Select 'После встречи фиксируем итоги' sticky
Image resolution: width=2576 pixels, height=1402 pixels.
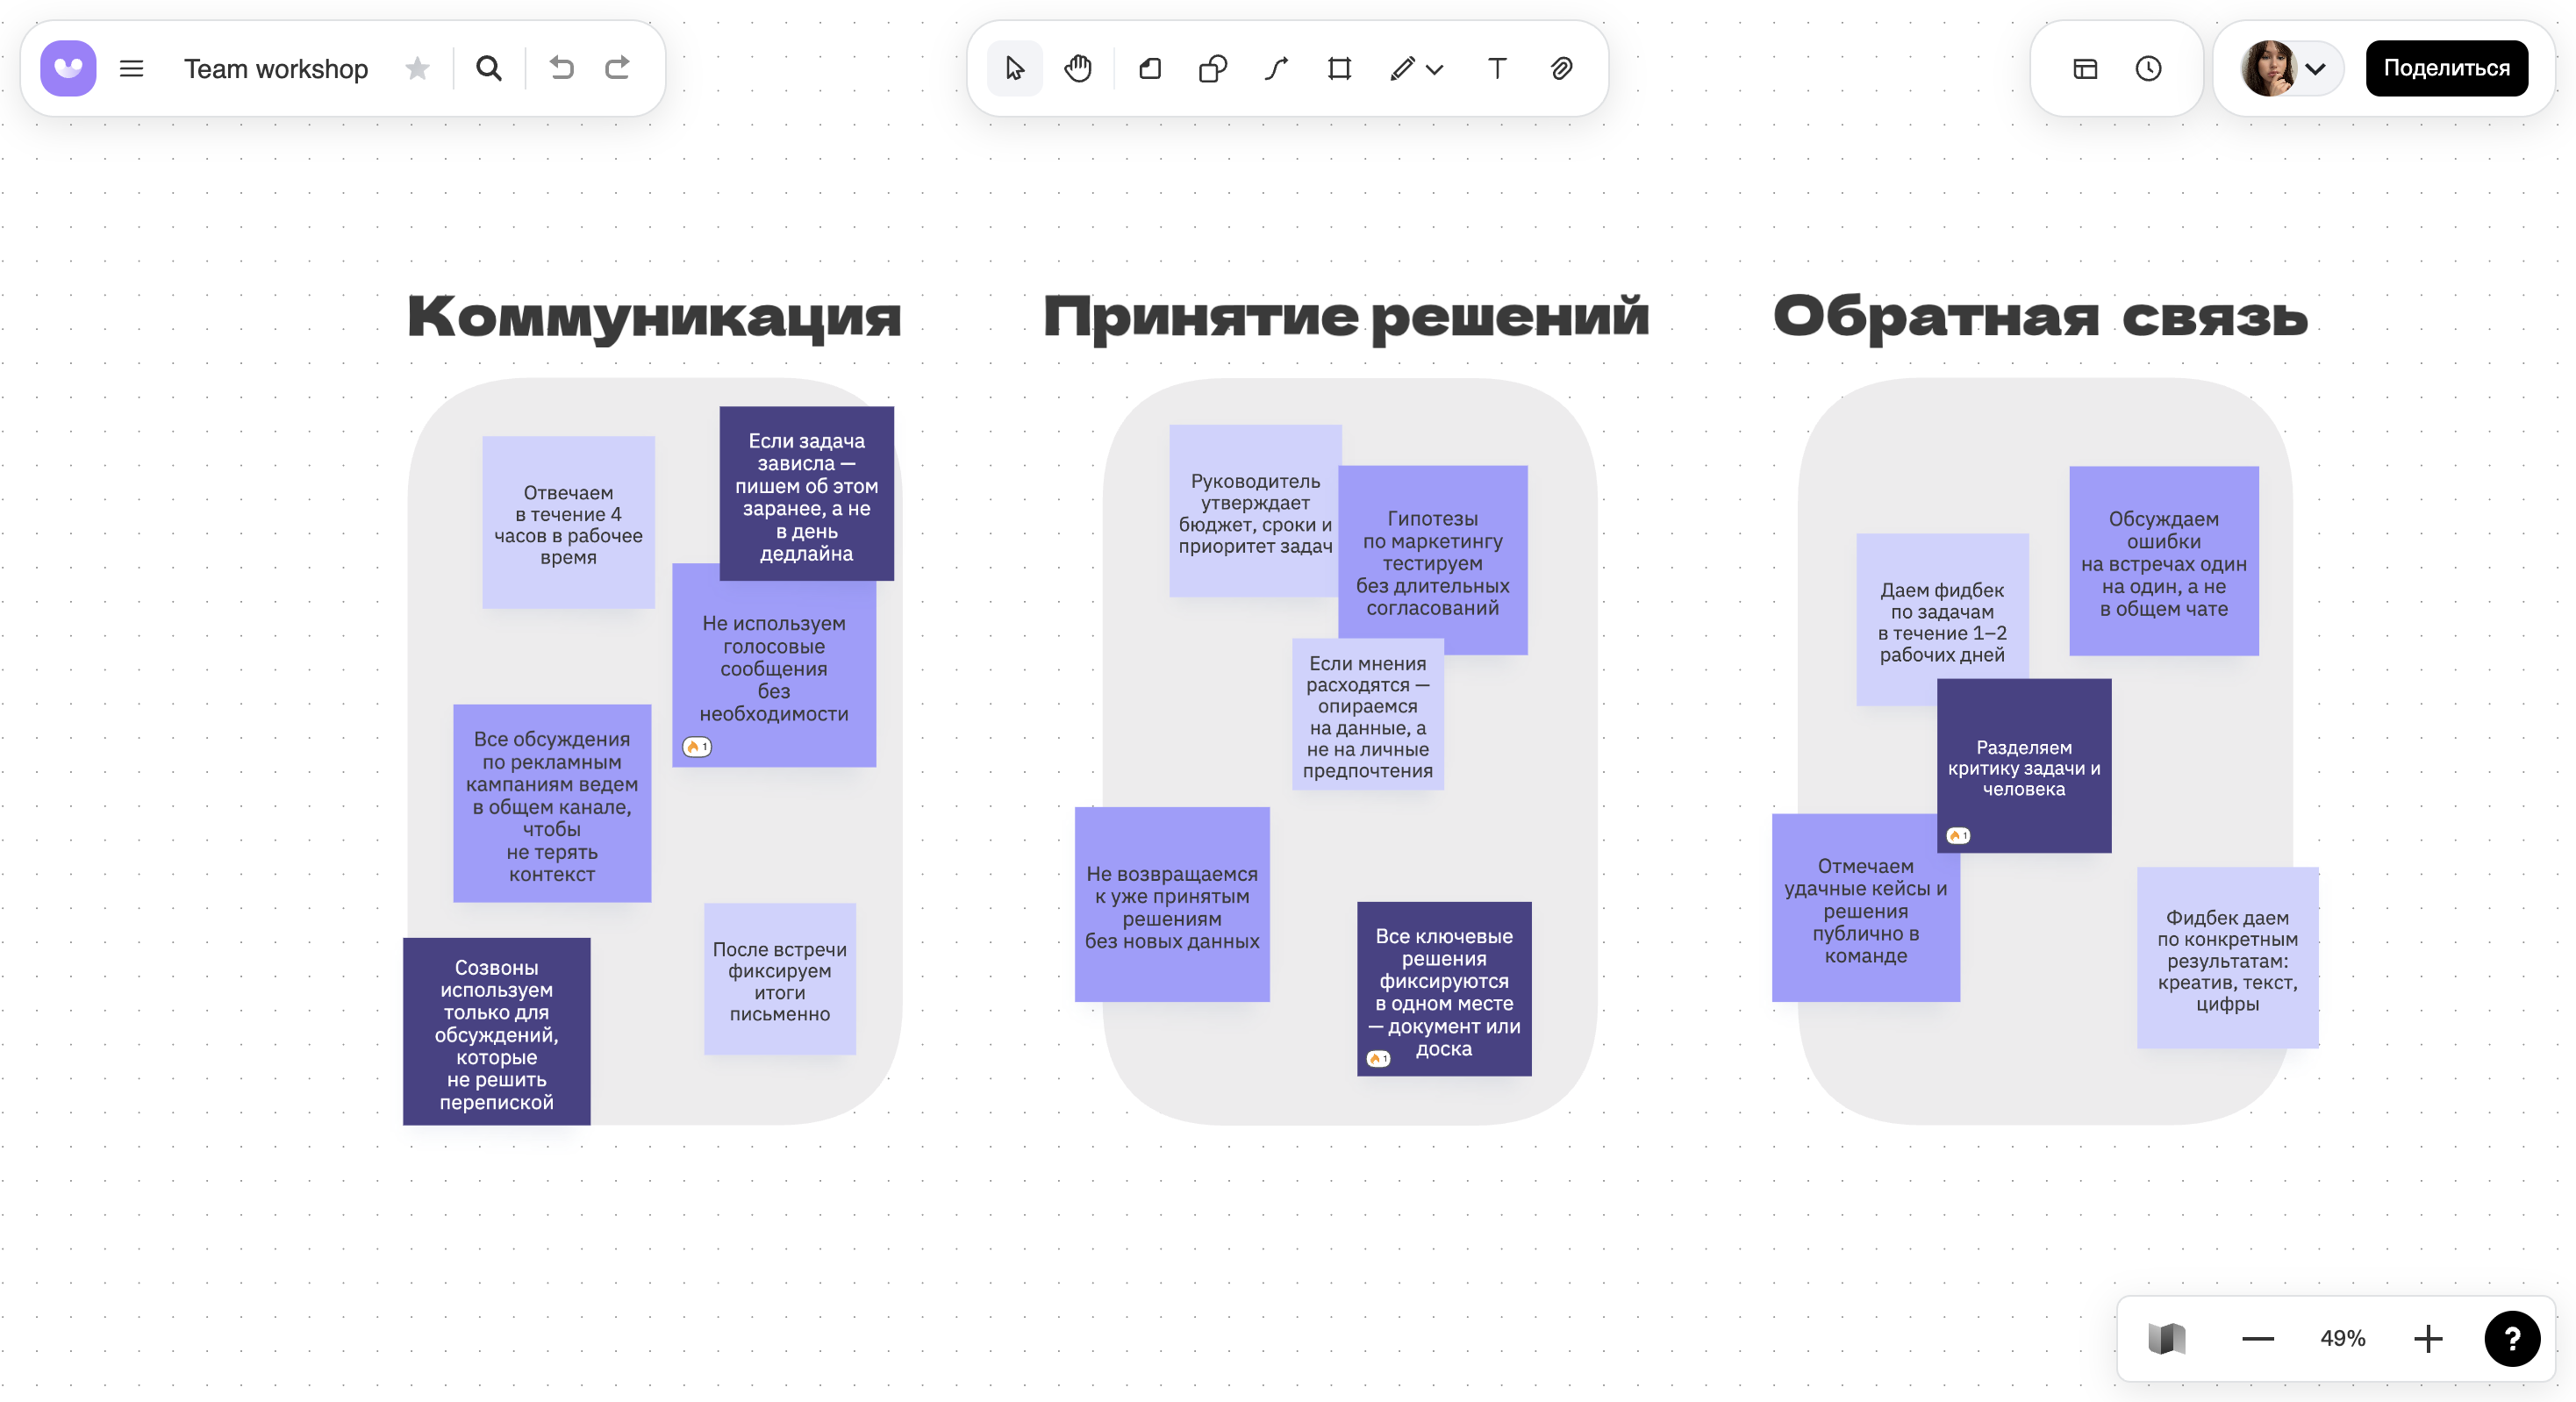point(779,979)
